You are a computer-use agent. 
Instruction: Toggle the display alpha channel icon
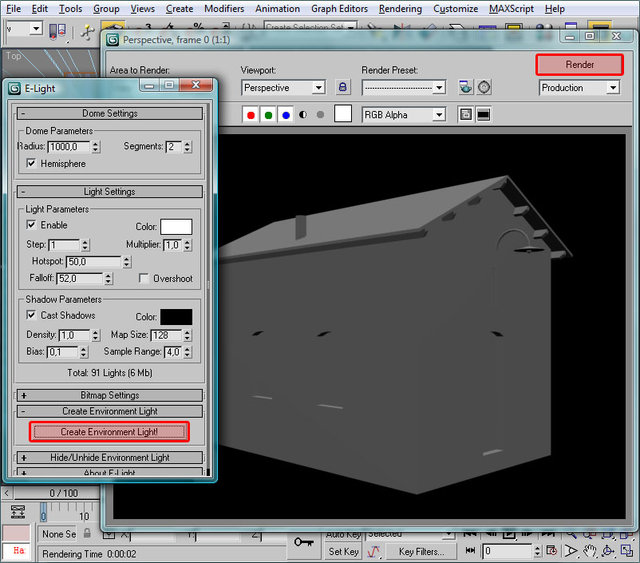(x=302, y=115)
